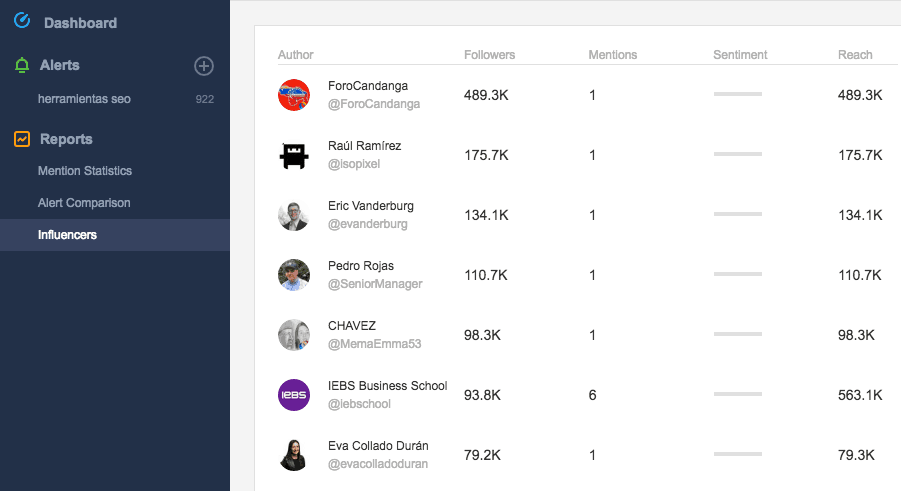
Task: Open Raúl Ramírez author name
Action: tap(364, 145)
